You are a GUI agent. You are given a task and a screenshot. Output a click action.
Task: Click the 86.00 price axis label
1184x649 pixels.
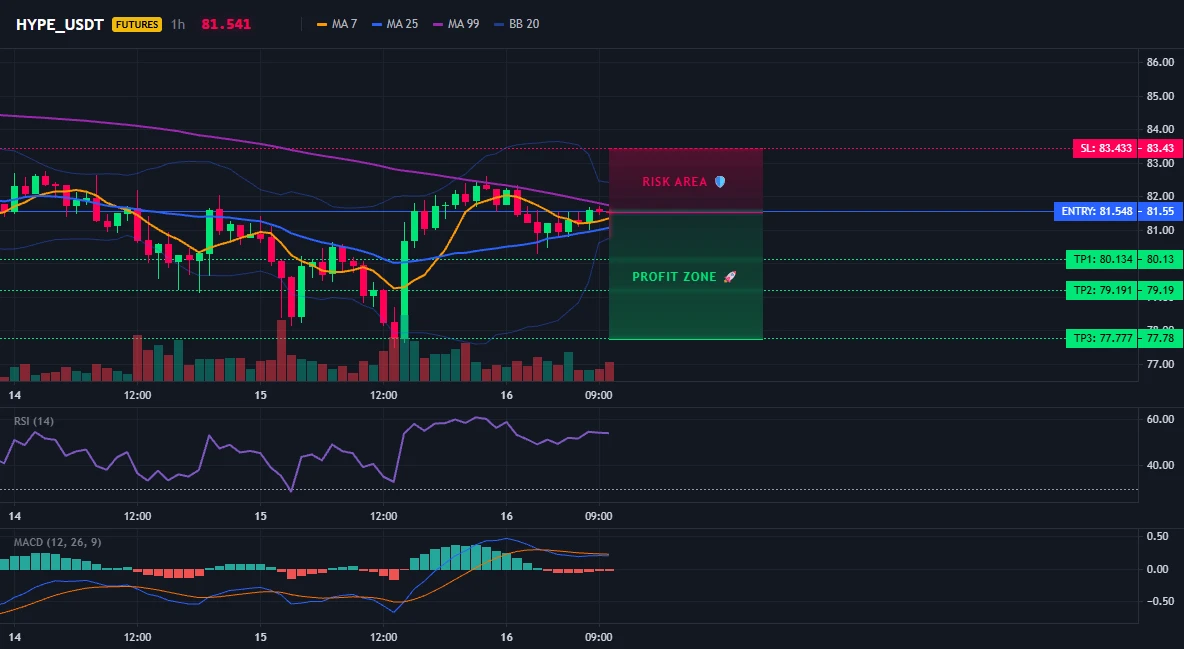pyautogui.click(x=1160, y=63)
